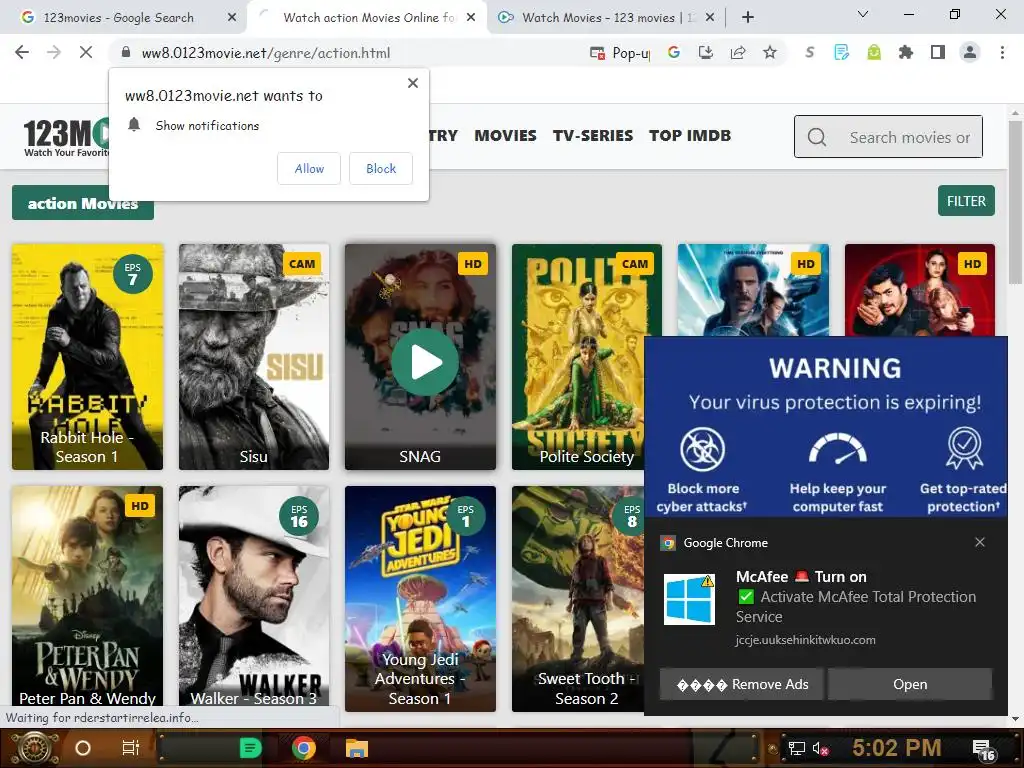Click the 5:02 PM taskbar clock

point(897,748)
